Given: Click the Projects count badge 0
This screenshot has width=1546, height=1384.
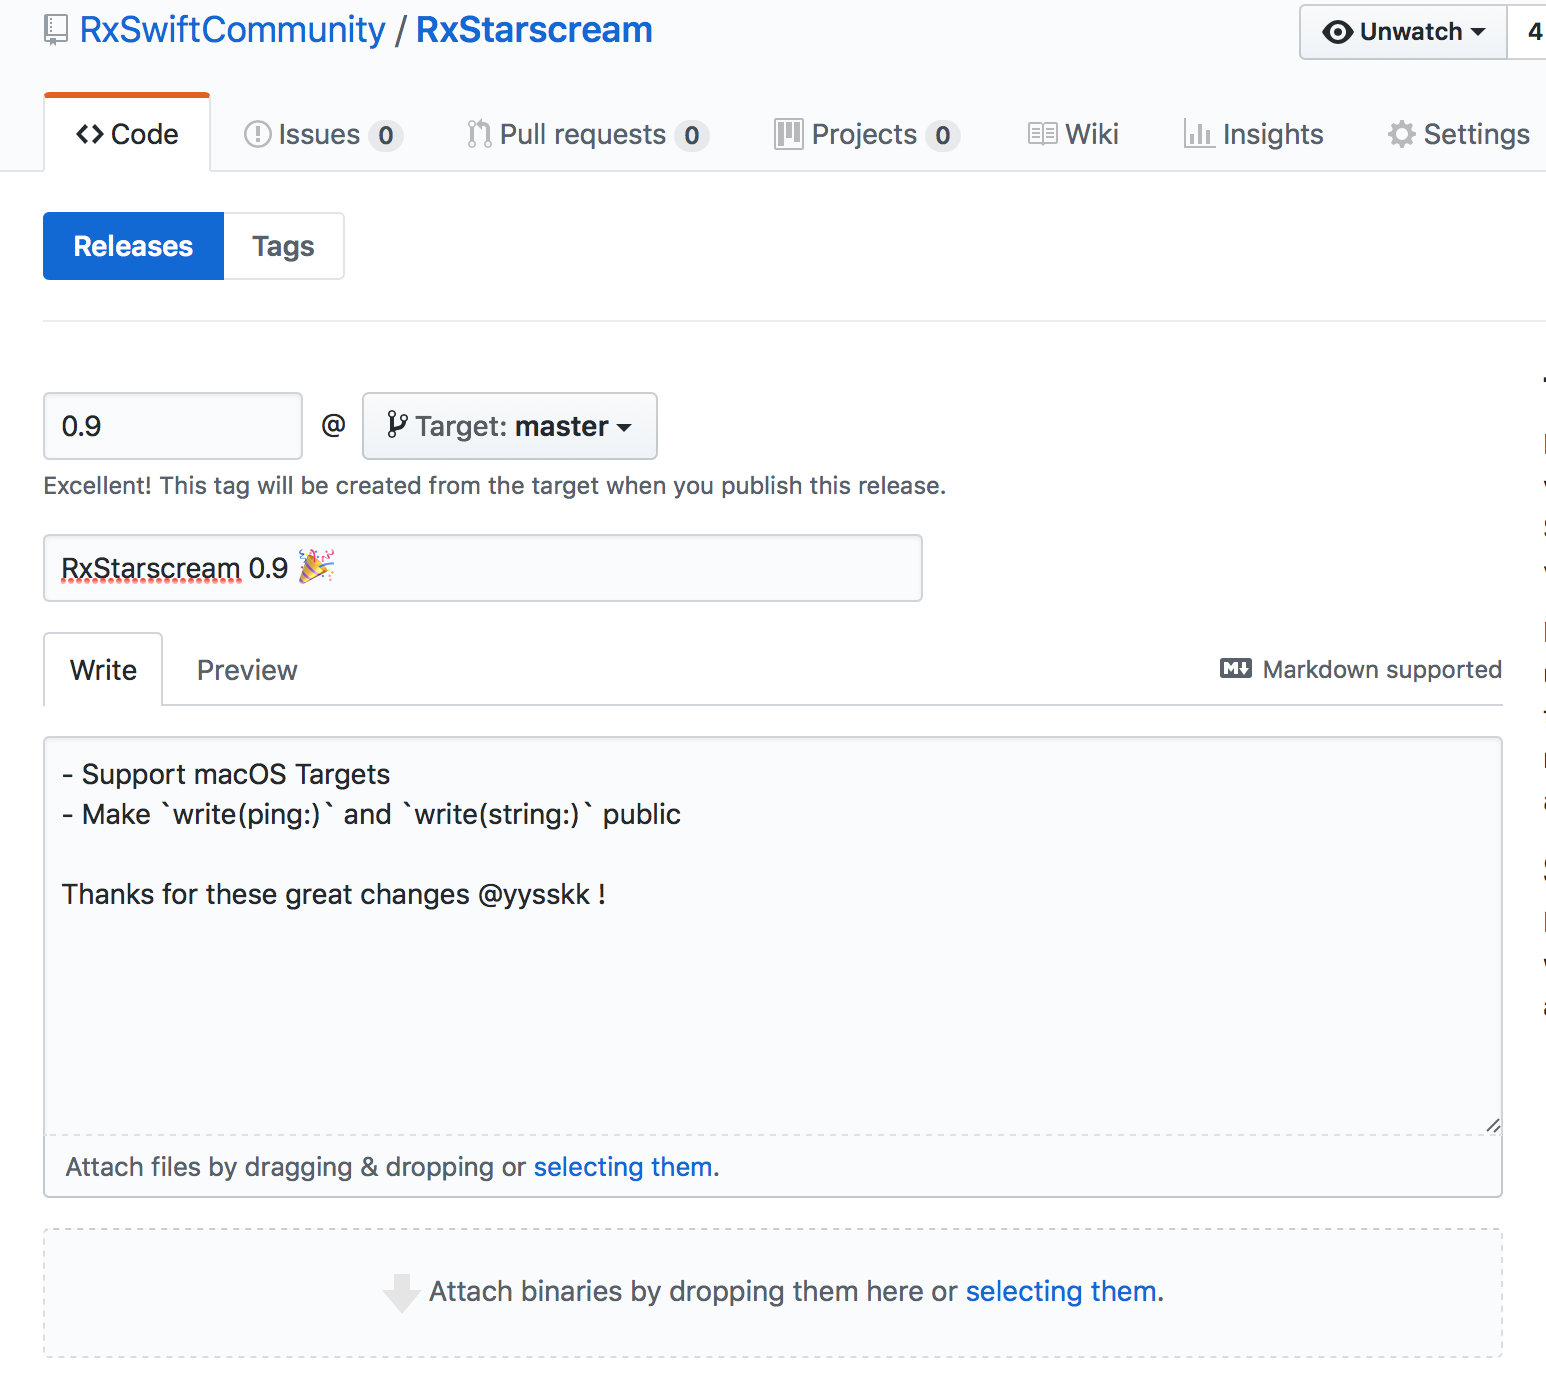Looking at the screenshot, I should tap(943, 135).
